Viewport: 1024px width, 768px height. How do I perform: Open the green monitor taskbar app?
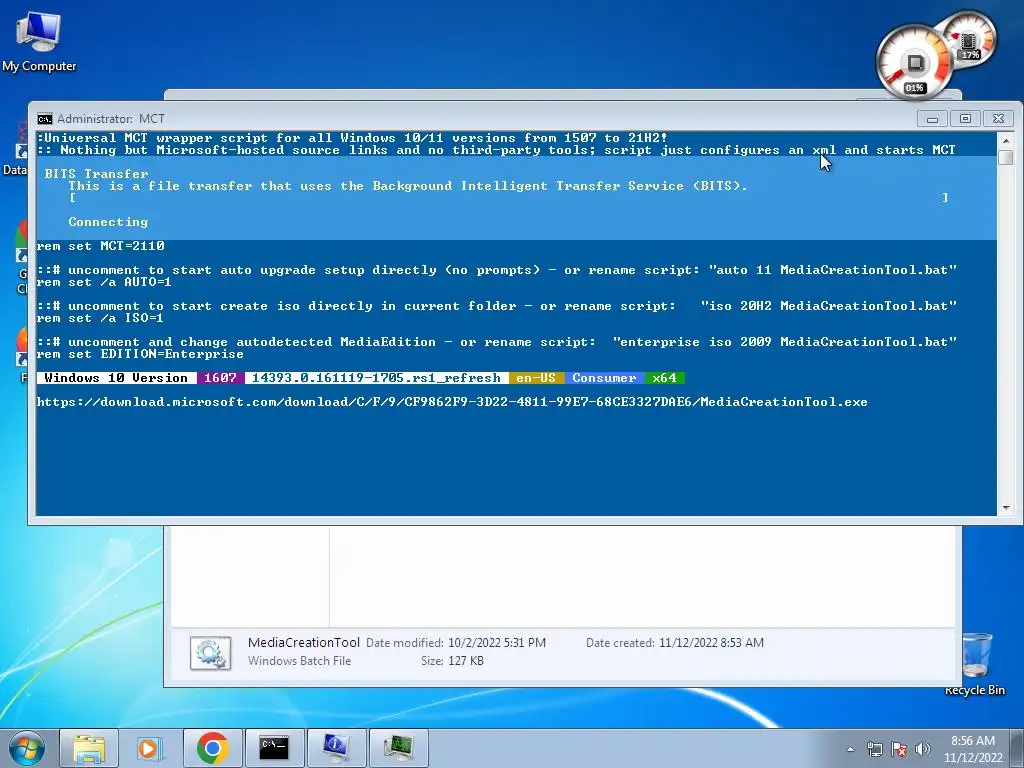tap(398, 748)
